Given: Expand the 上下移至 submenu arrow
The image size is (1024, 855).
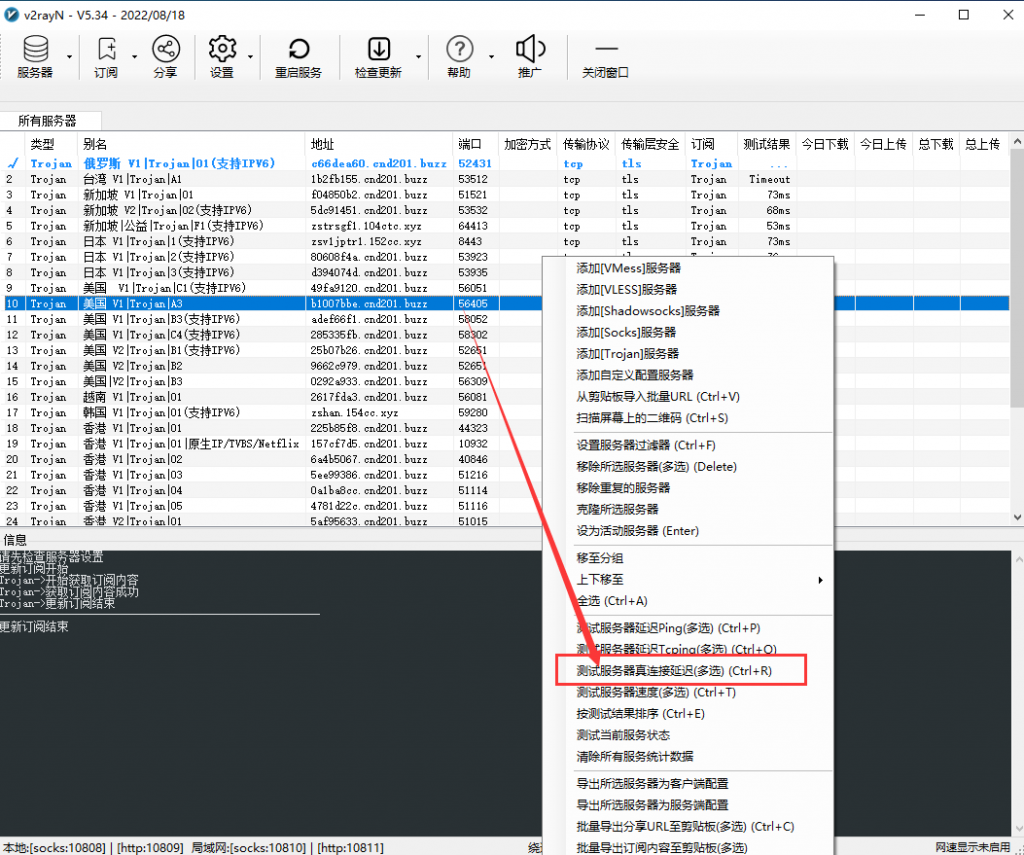Looking at the screenshot, I should coord(820,580).
